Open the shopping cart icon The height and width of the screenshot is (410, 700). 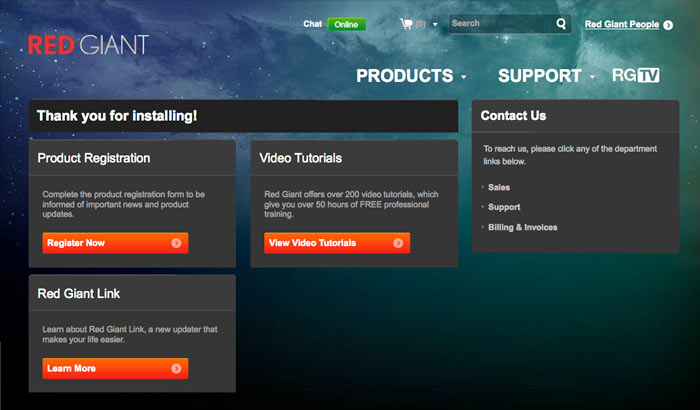(406, 24)
